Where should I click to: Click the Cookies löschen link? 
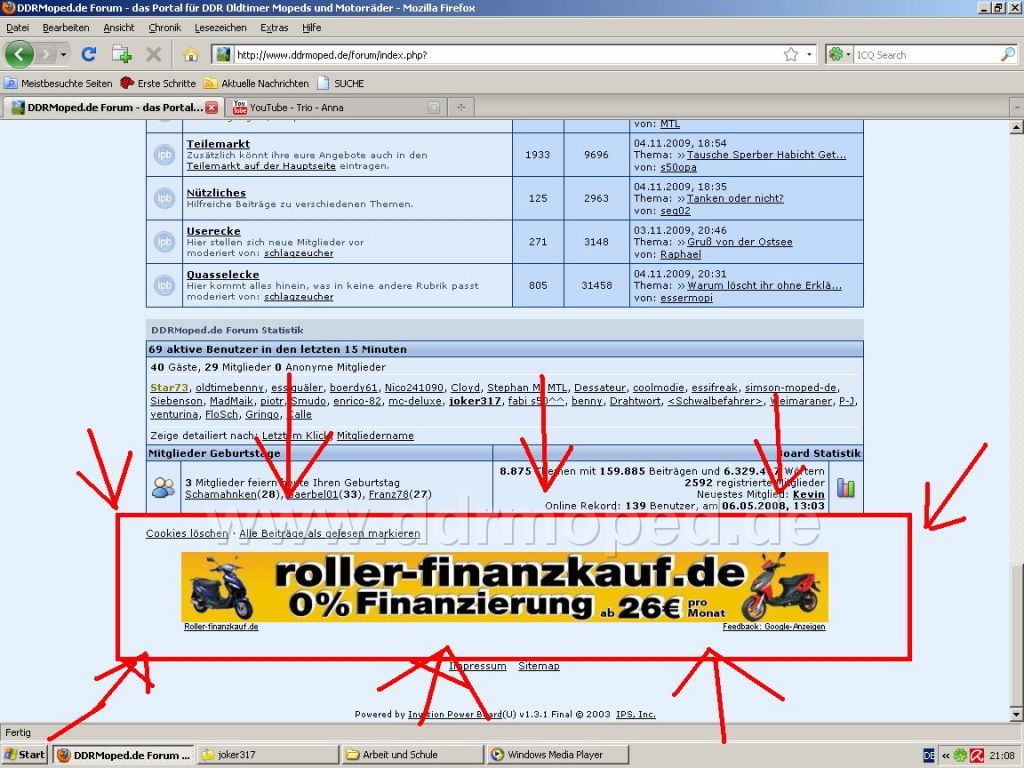point(186,533)
